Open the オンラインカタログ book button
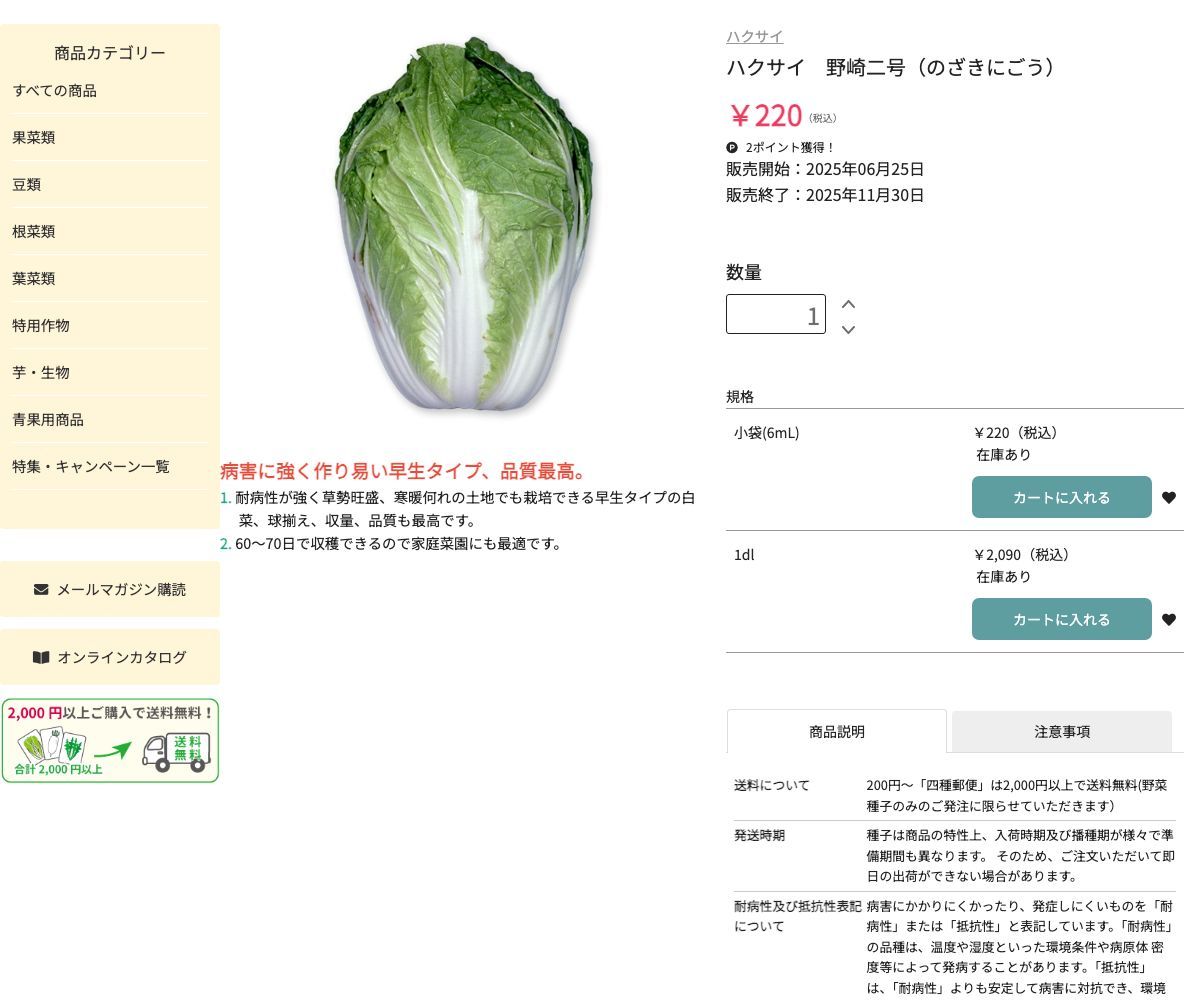Image resolution: width=1200 pixels, height=1000 pixels. (x=110, y=658)
